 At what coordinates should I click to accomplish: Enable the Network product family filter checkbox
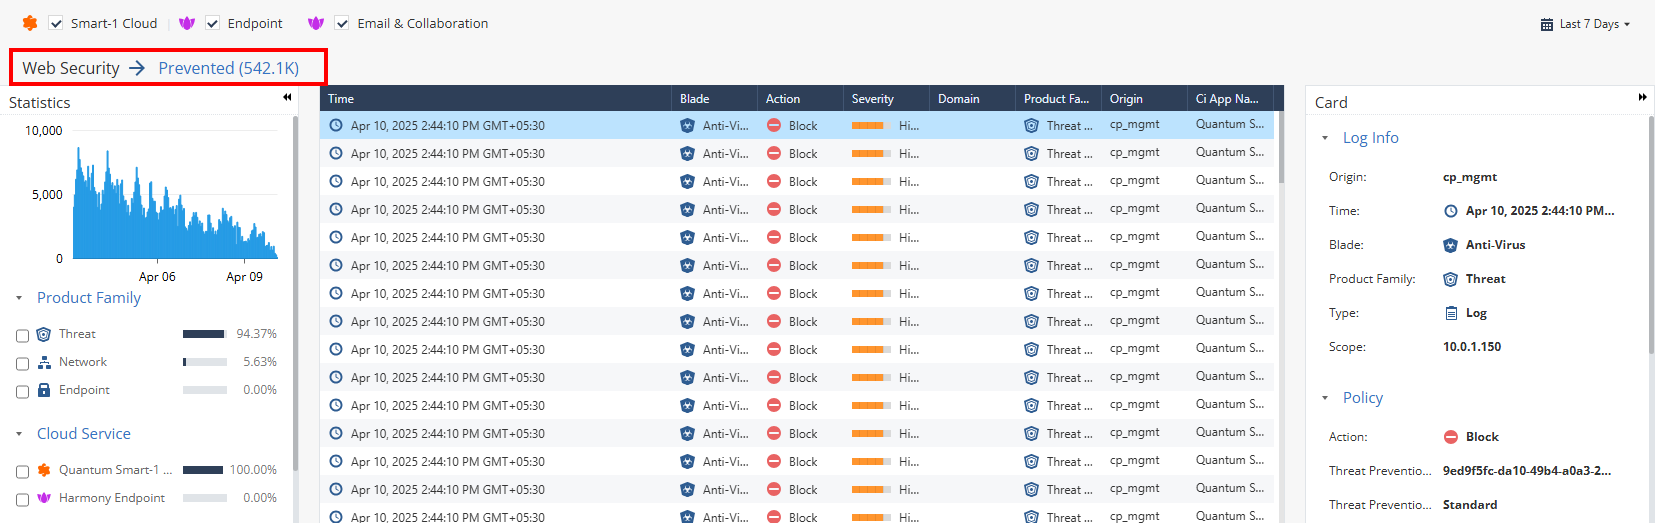click(x=22, y=364)
